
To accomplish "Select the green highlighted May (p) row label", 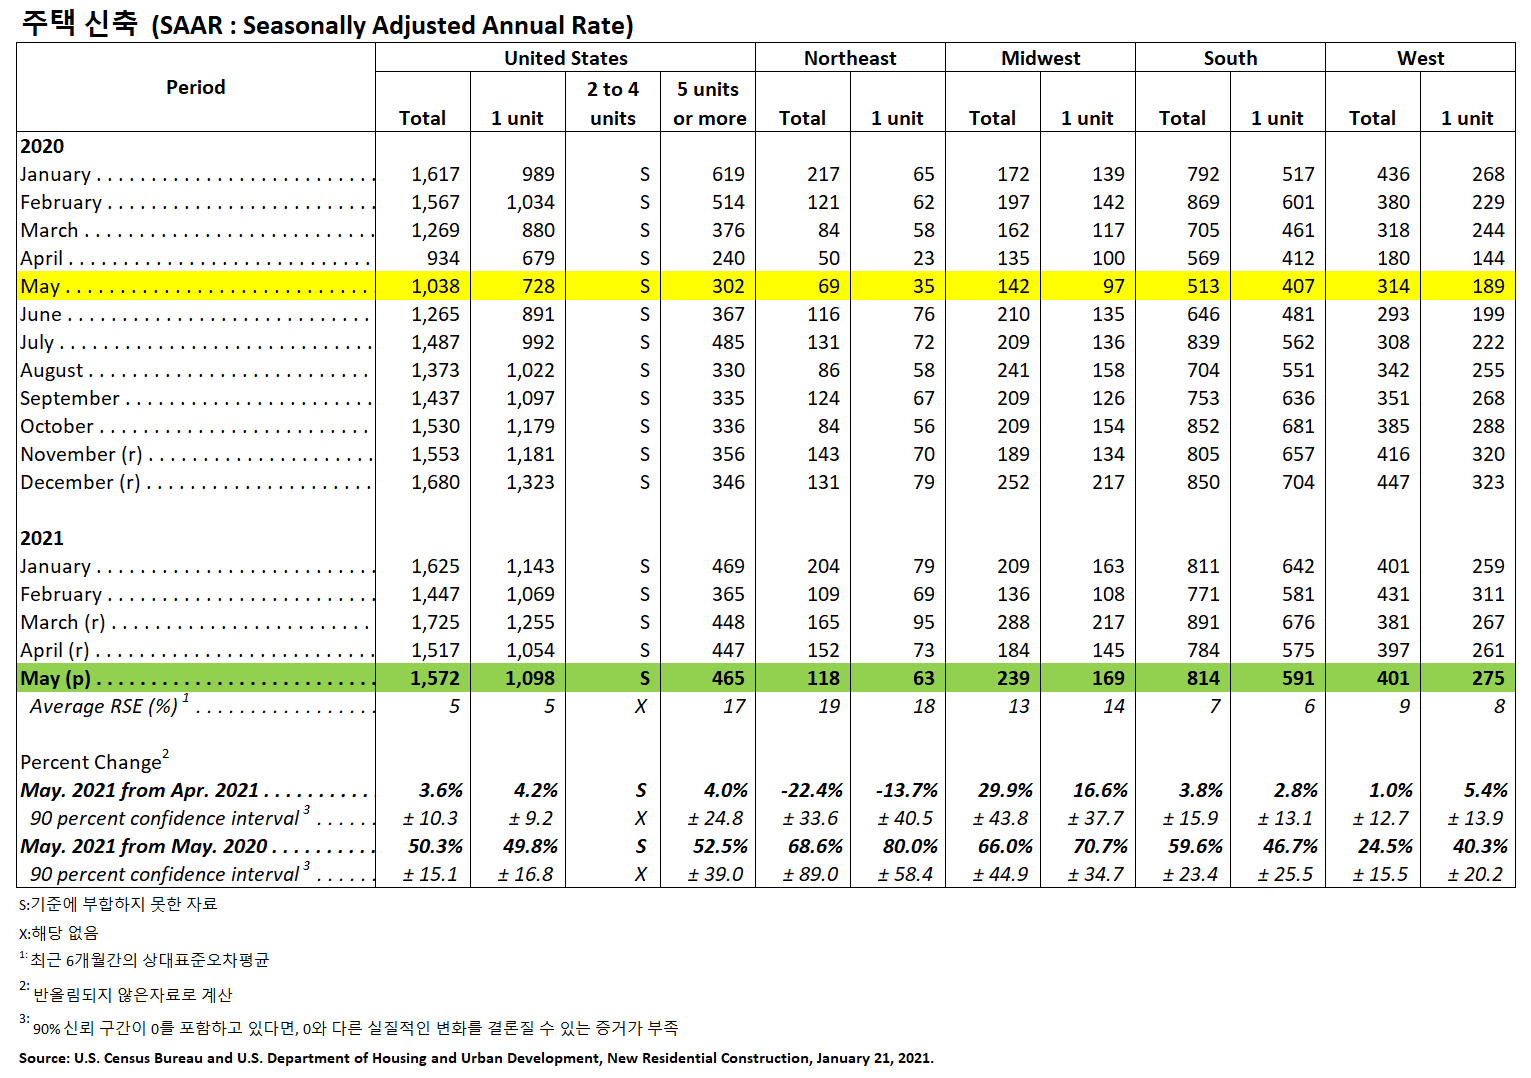I will [x=56, y=678].
